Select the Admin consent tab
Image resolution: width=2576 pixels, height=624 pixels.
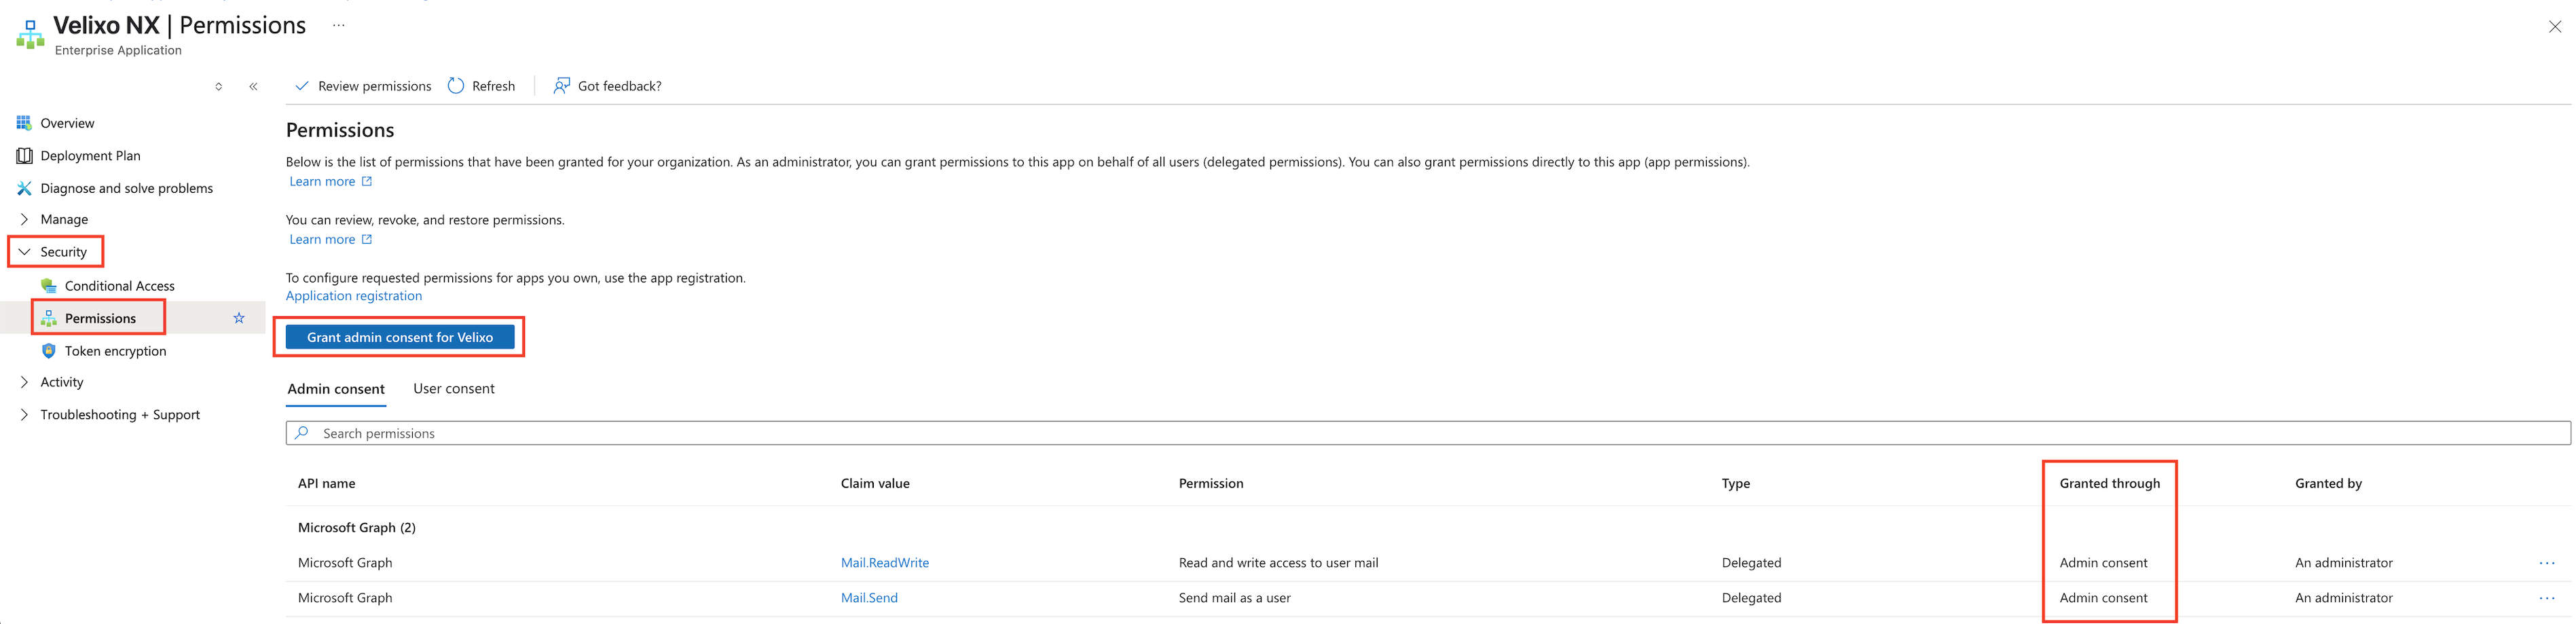click(x=336, y=389)
